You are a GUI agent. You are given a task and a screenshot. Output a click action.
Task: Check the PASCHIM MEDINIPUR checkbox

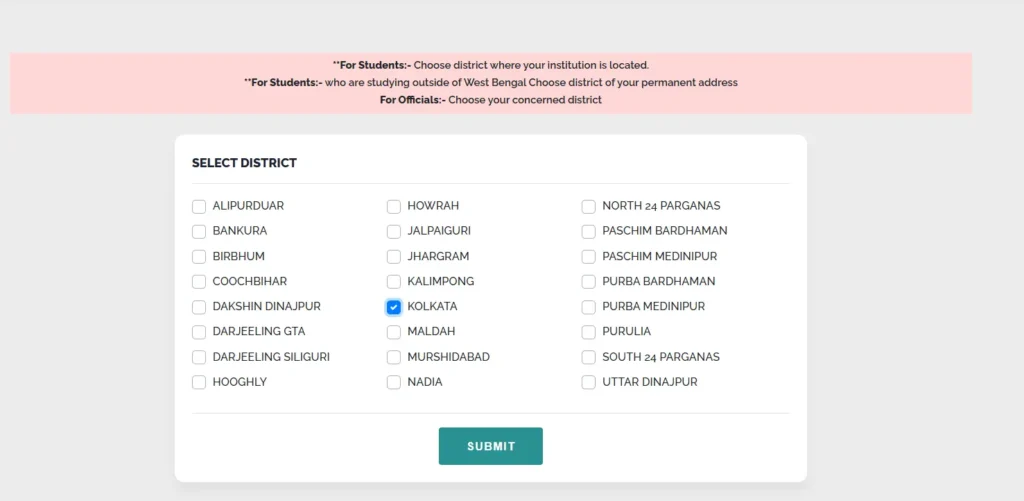click(x=589, y=256)
